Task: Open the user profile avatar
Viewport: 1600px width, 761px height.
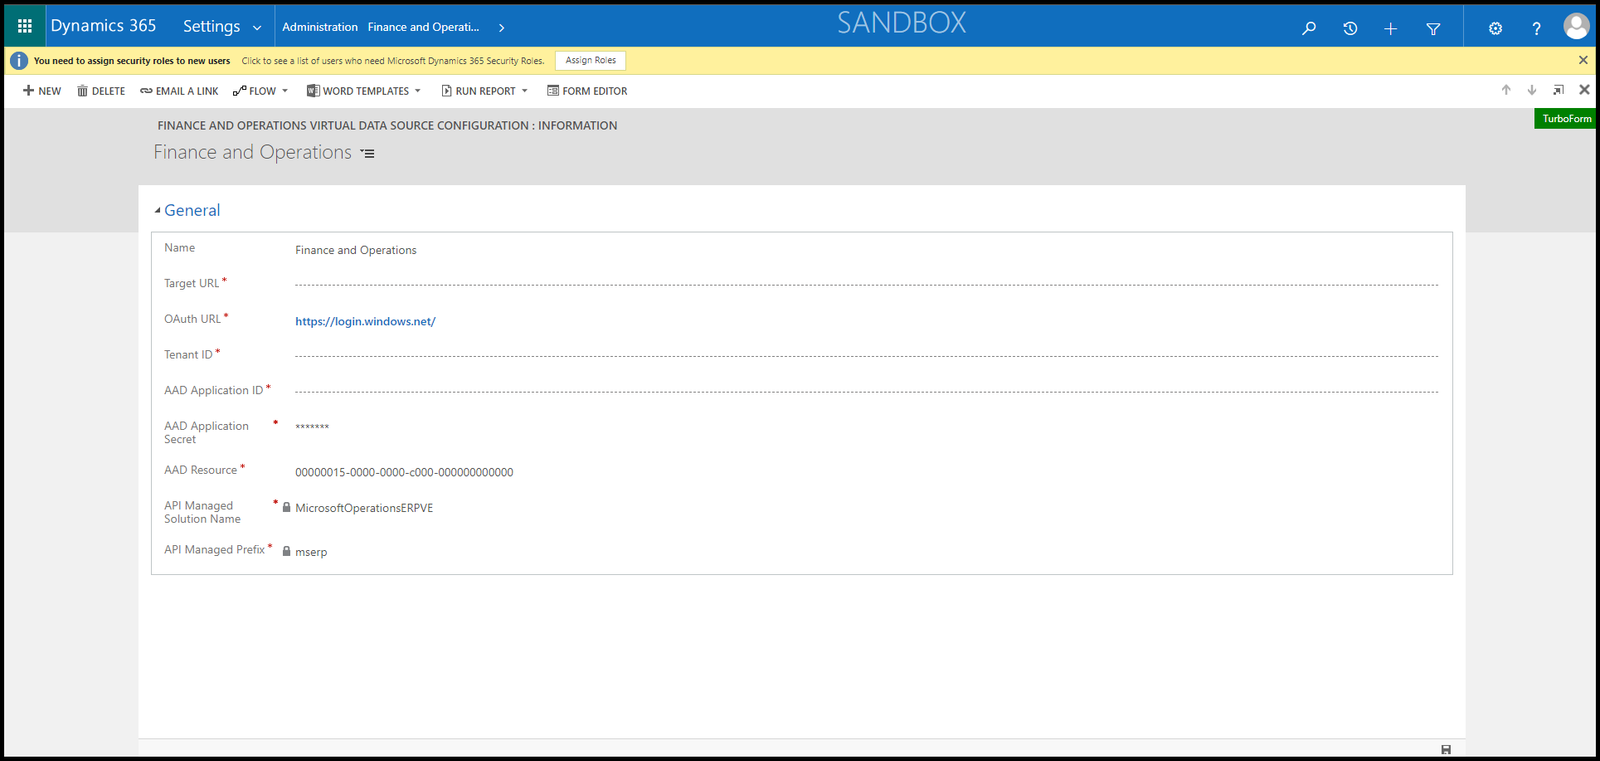Action: click(1576, 26)
